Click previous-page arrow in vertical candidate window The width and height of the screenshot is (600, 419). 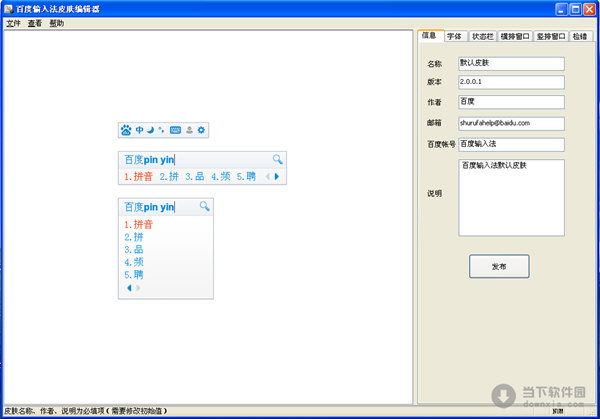(x=129, y=288)
